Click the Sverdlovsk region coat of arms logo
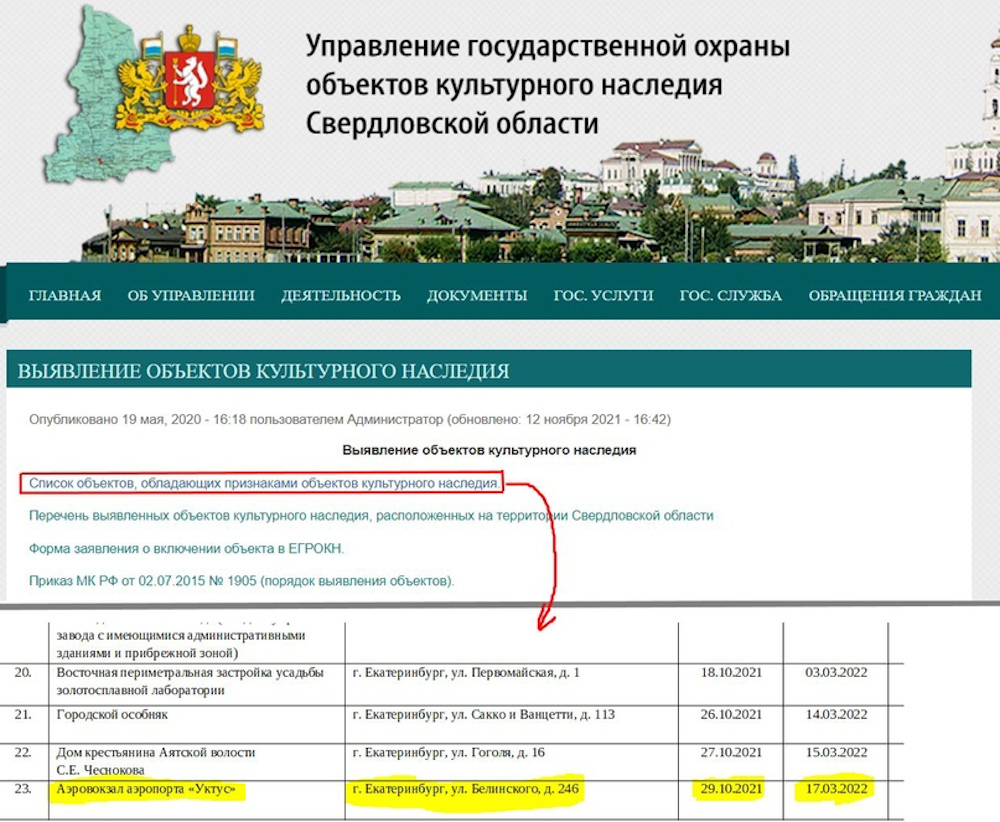Image resolution: width=1000 pixels, height=822 pixels. point(189,80)
